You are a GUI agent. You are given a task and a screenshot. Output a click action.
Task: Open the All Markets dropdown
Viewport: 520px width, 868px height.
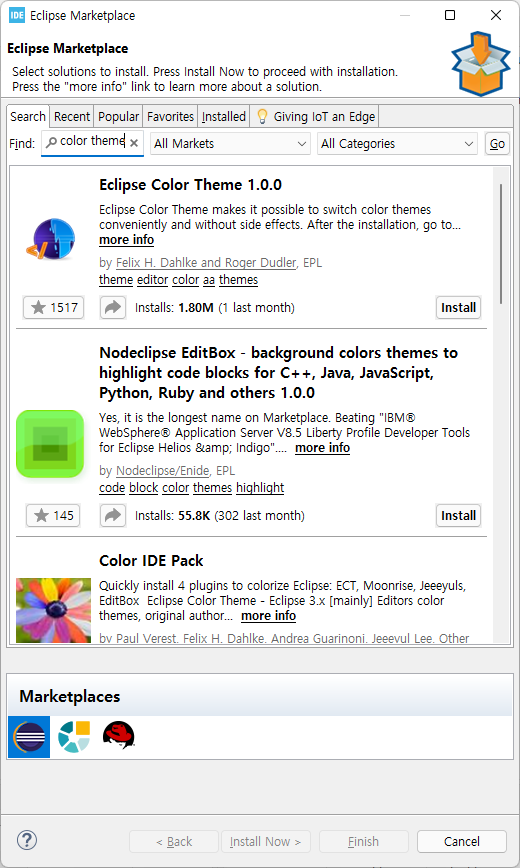(x=230, y=144)
